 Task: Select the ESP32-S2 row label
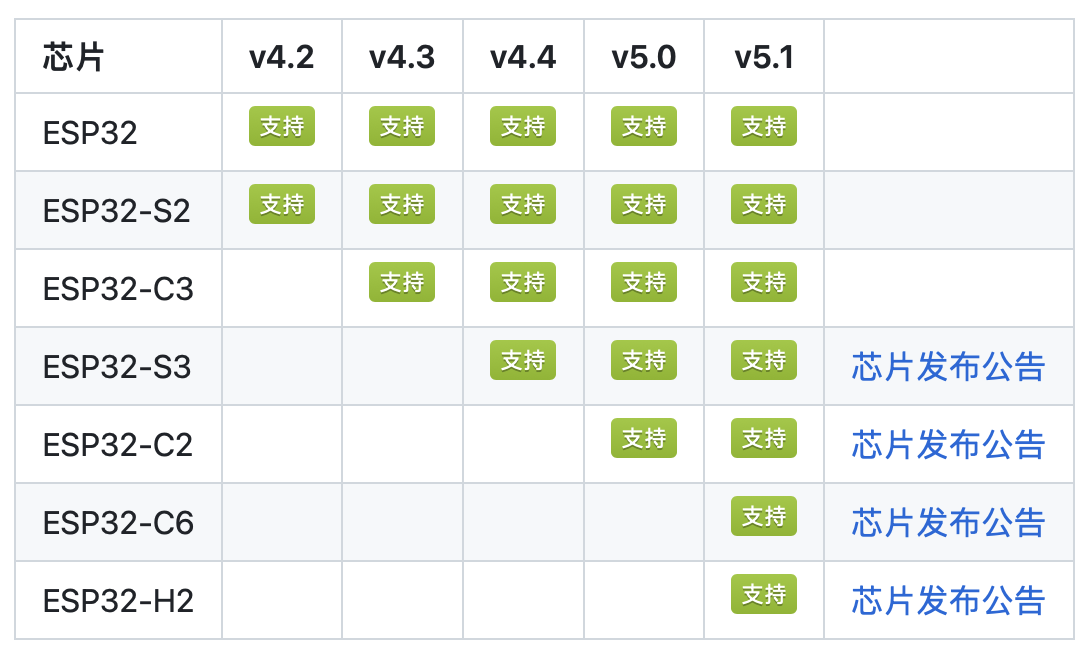tap(116, 211)
